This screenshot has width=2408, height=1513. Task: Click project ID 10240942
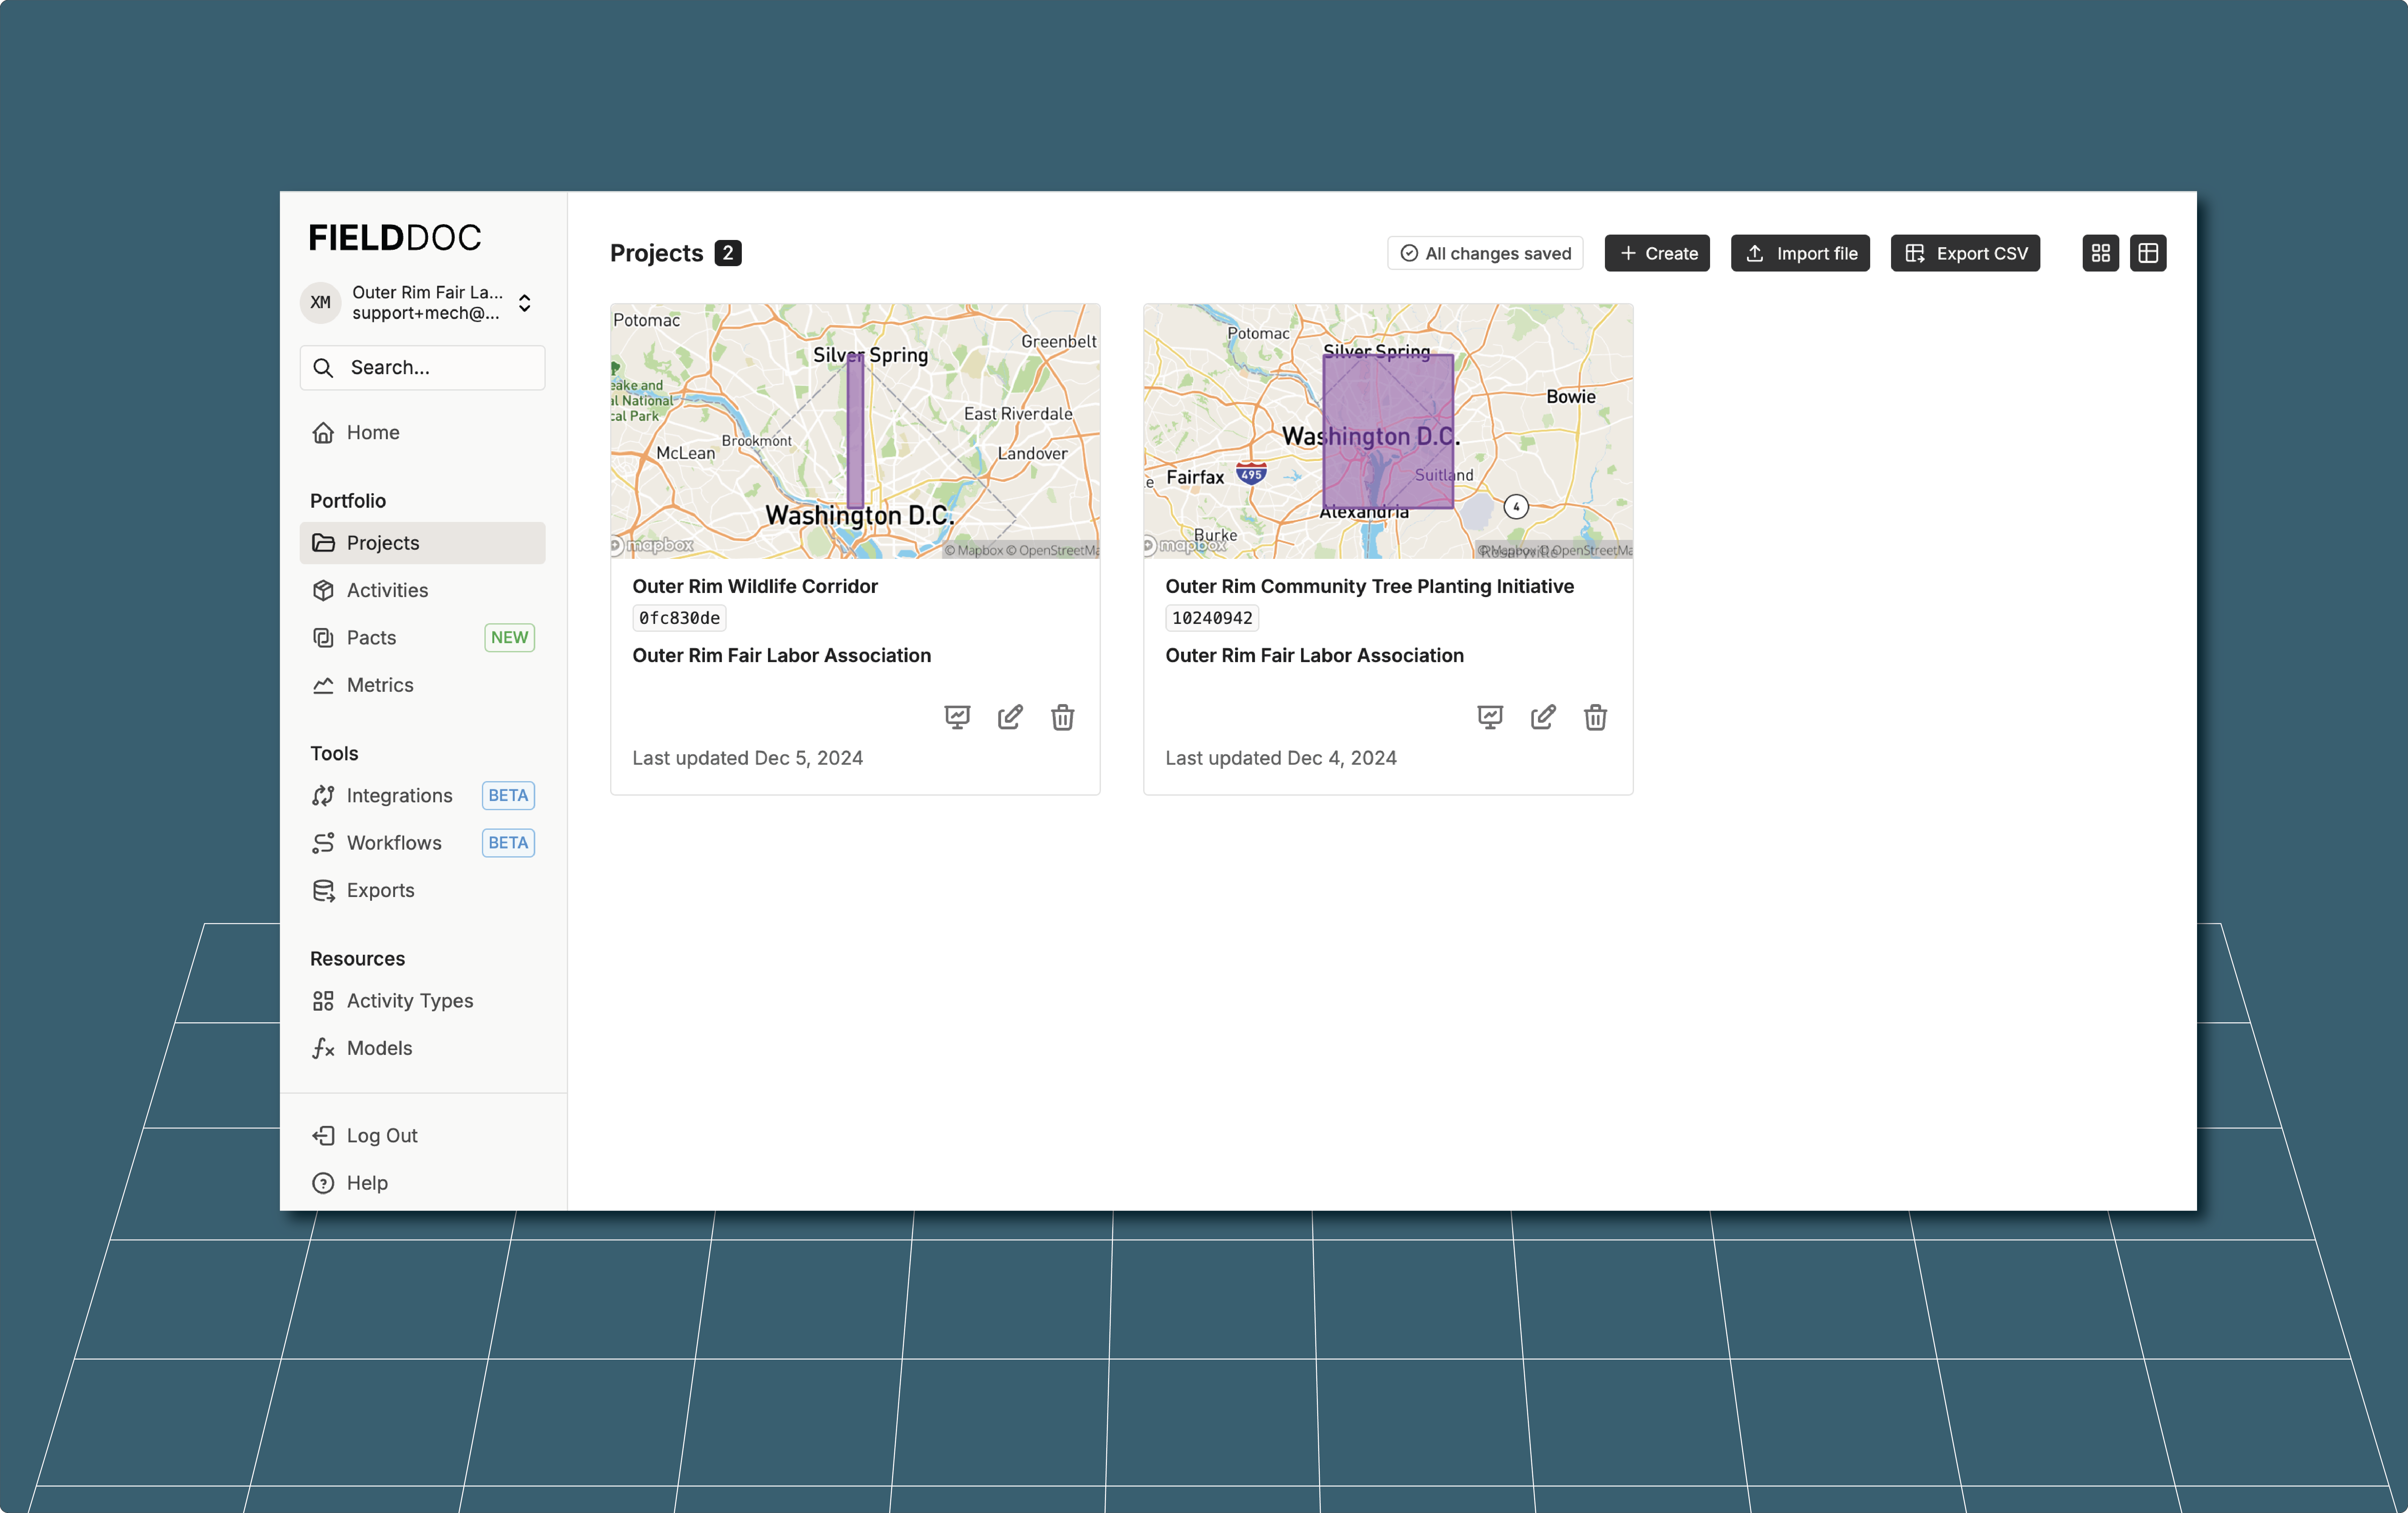1212,618
